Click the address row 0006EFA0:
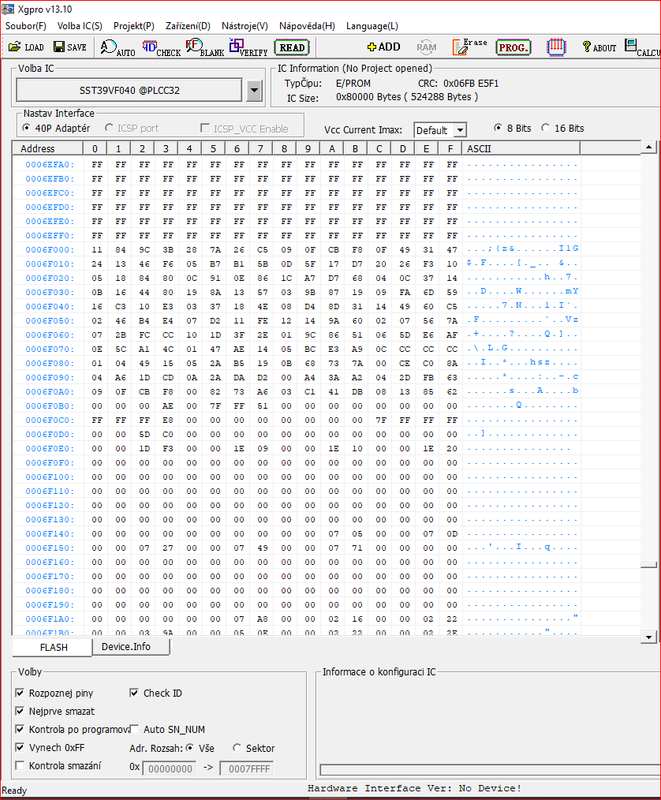 pos(49,164)
